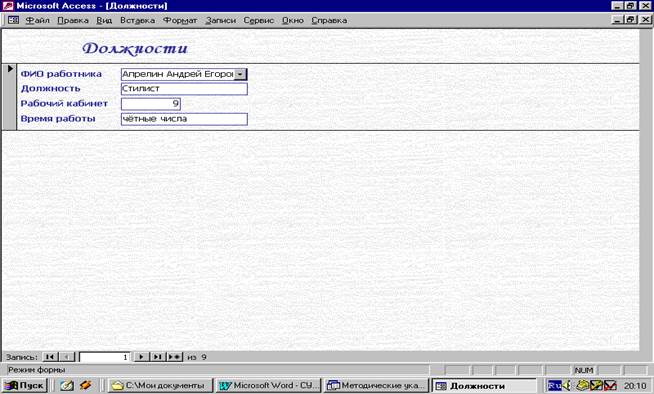Click the Должности taskbar button
The height and width of the screenshot is (394, 654).
(x=485, y=386)
